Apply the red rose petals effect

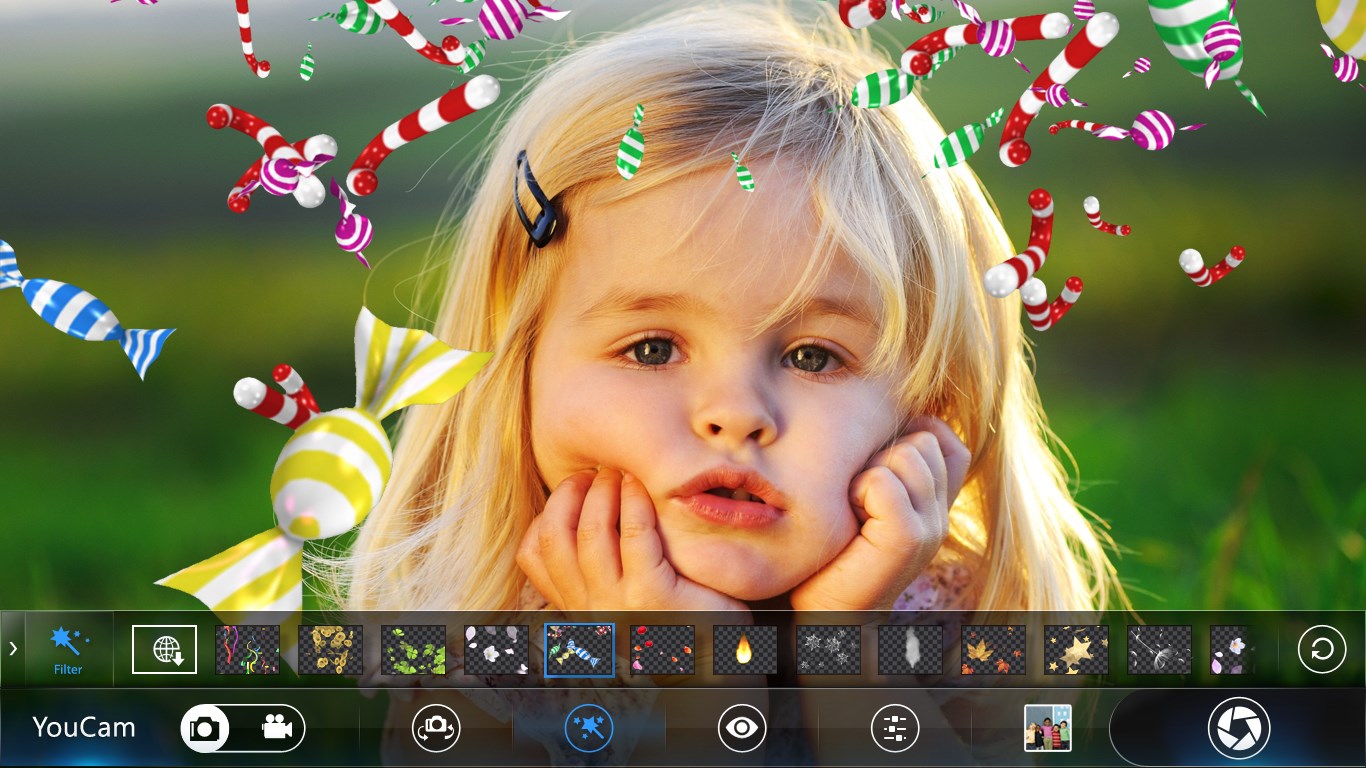tap(662, 650)
